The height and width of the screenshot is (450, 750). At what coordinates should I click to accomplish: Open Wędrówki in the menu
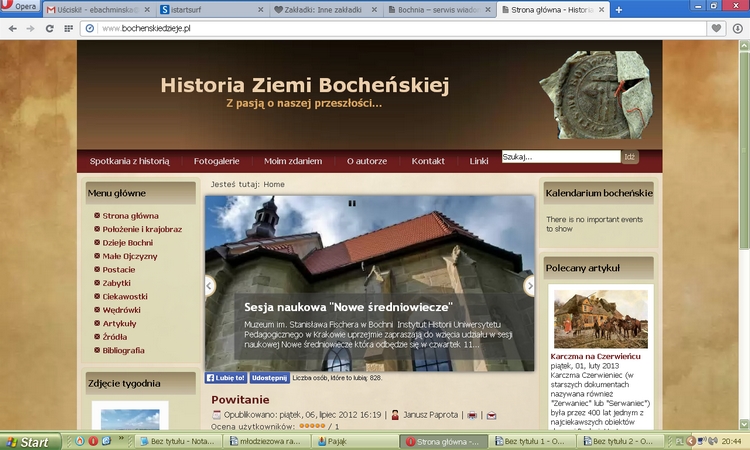pyautogui.click(x=121, y=310)
